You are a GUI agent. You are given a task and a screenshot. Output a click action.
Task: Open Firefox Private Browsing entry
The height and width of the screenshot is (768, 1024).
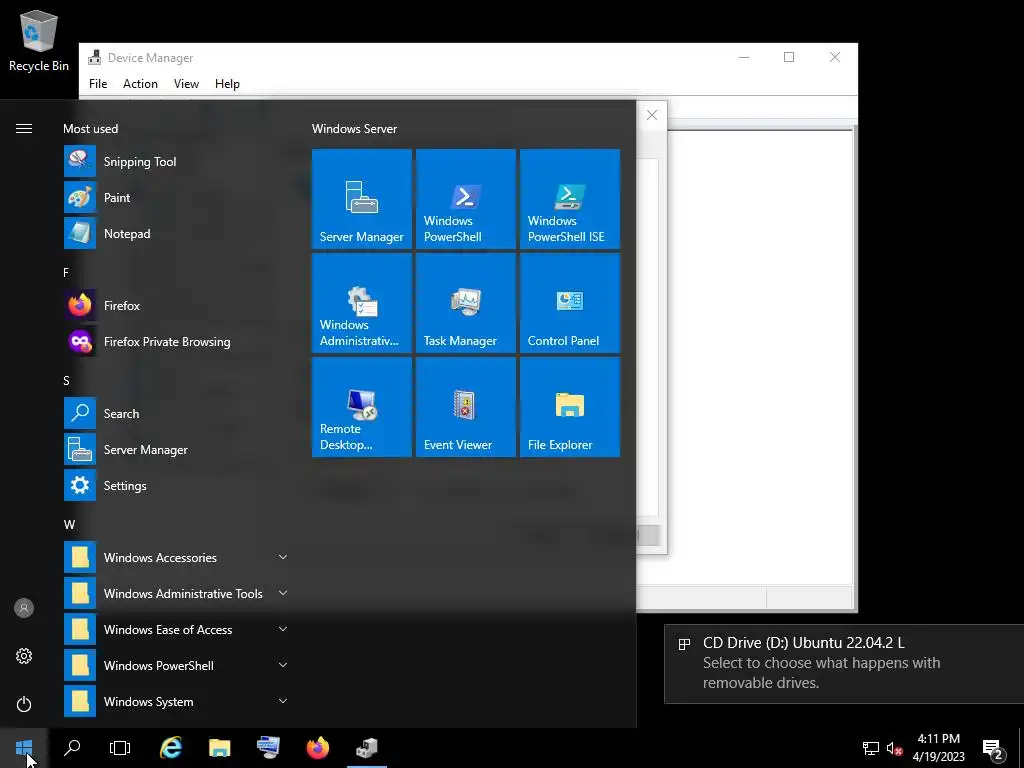(176, 342)
